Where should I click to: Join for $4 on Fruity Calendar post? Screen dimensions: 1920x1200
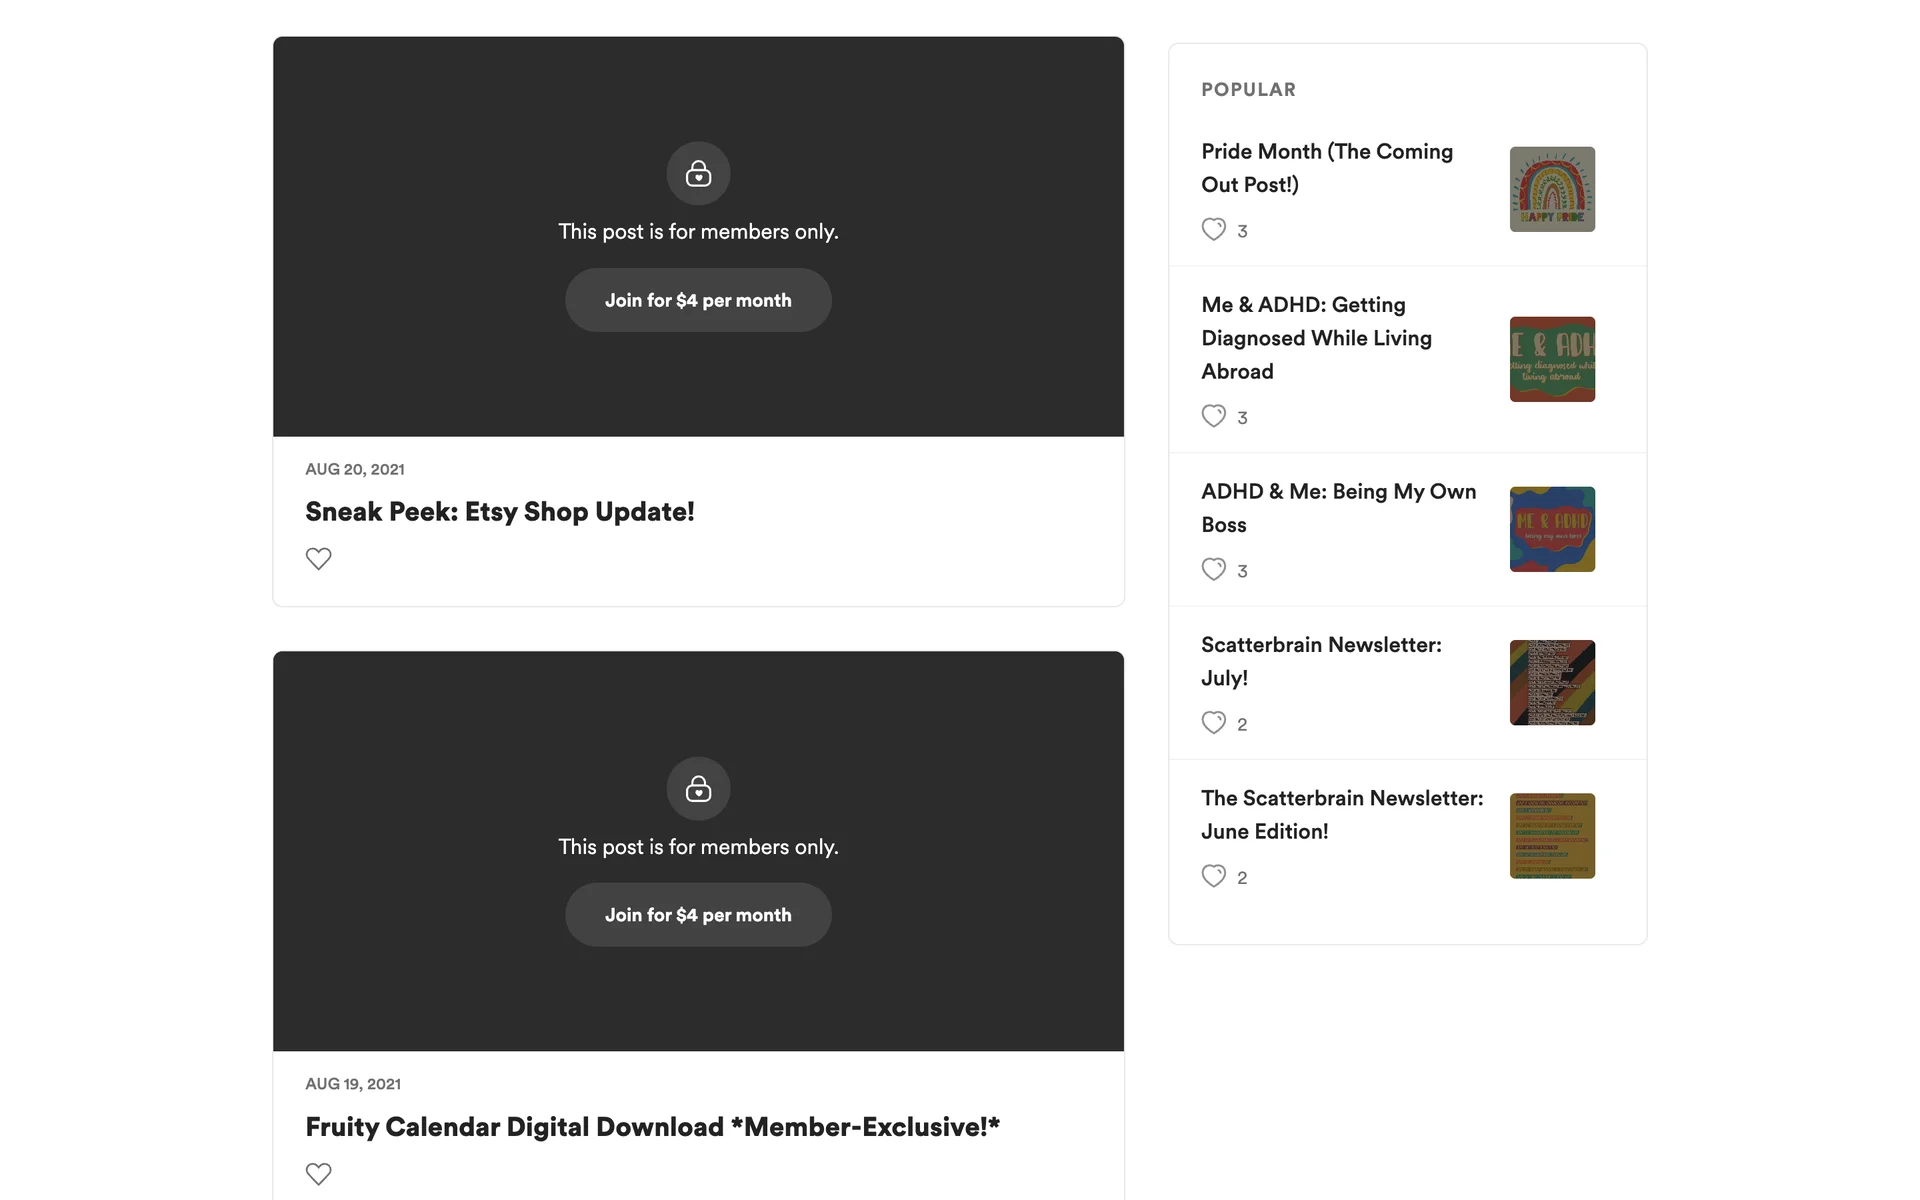coord(698,915)
